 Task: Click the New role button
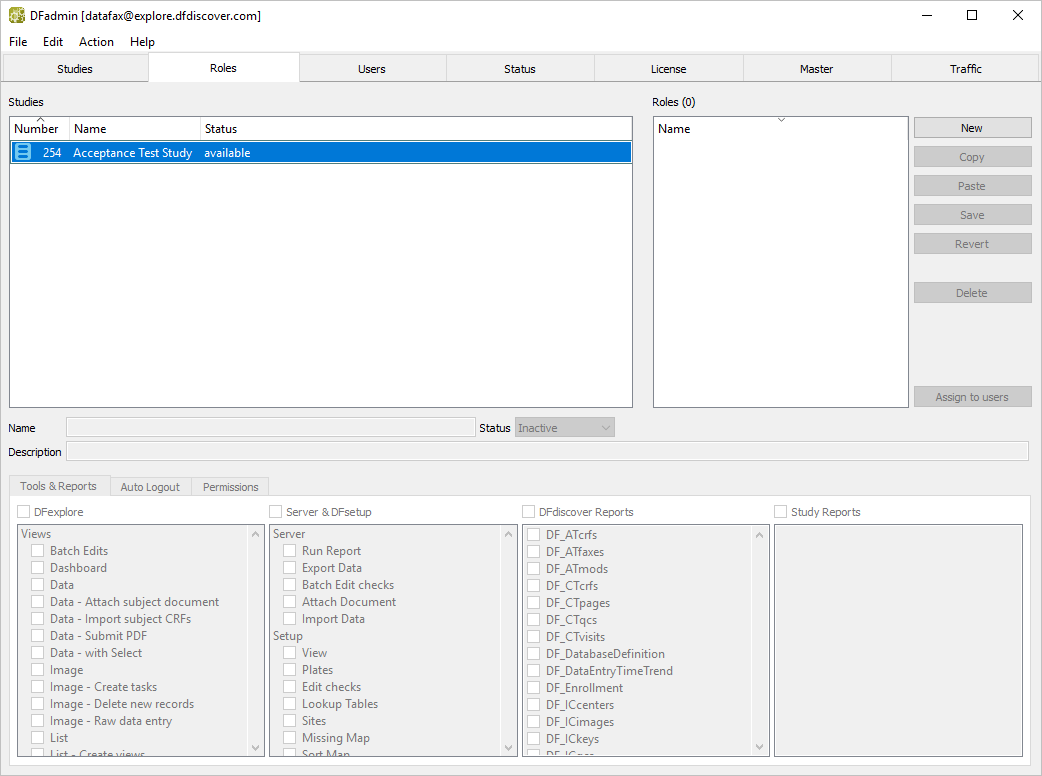(x=971, y=128)
